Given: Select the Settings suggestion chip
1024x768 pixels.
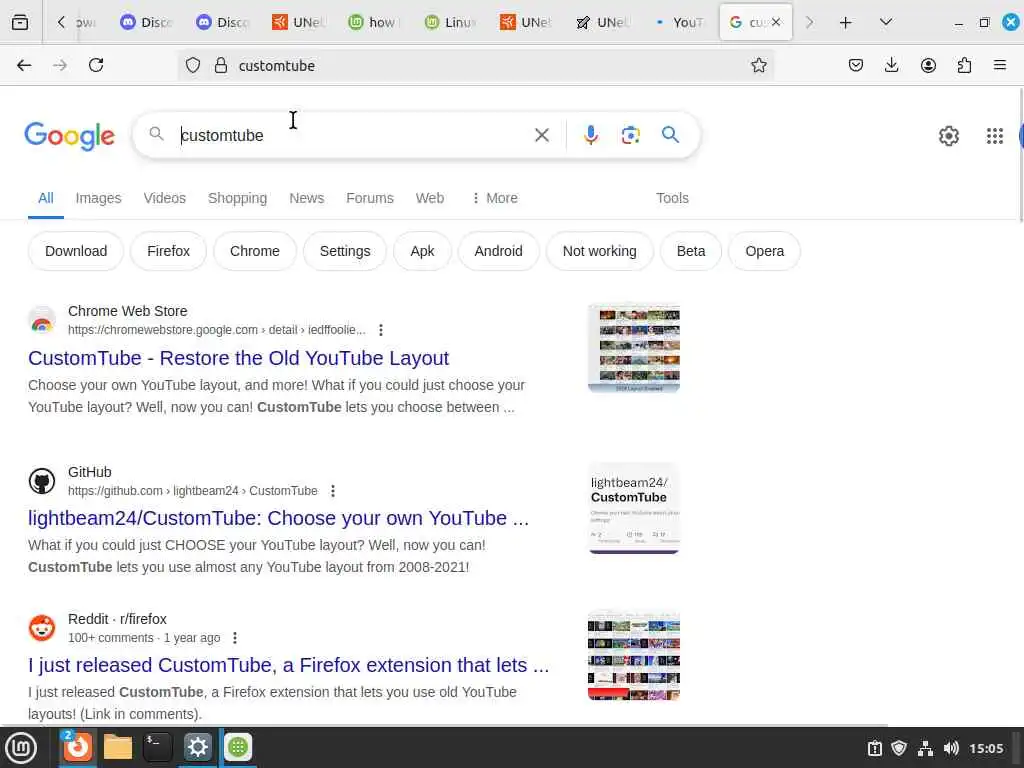Looking at the screenshot, I should click(x=345, y=251).
